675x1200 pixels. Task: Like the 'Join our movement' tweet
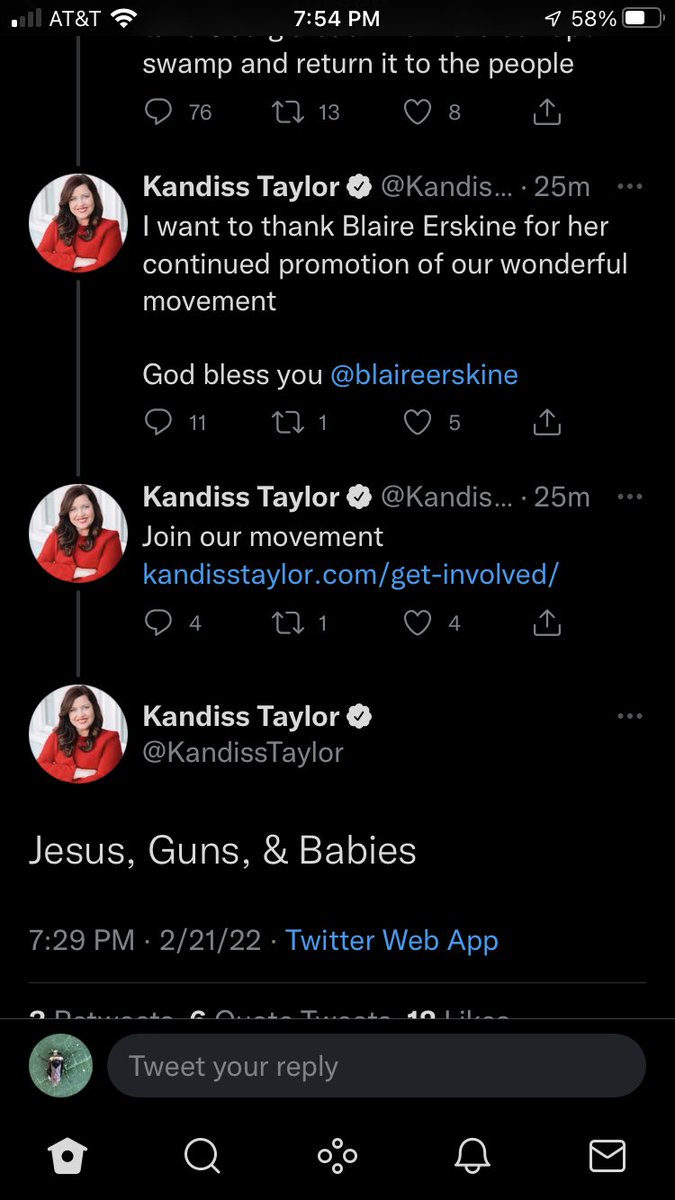coord(417,623)
